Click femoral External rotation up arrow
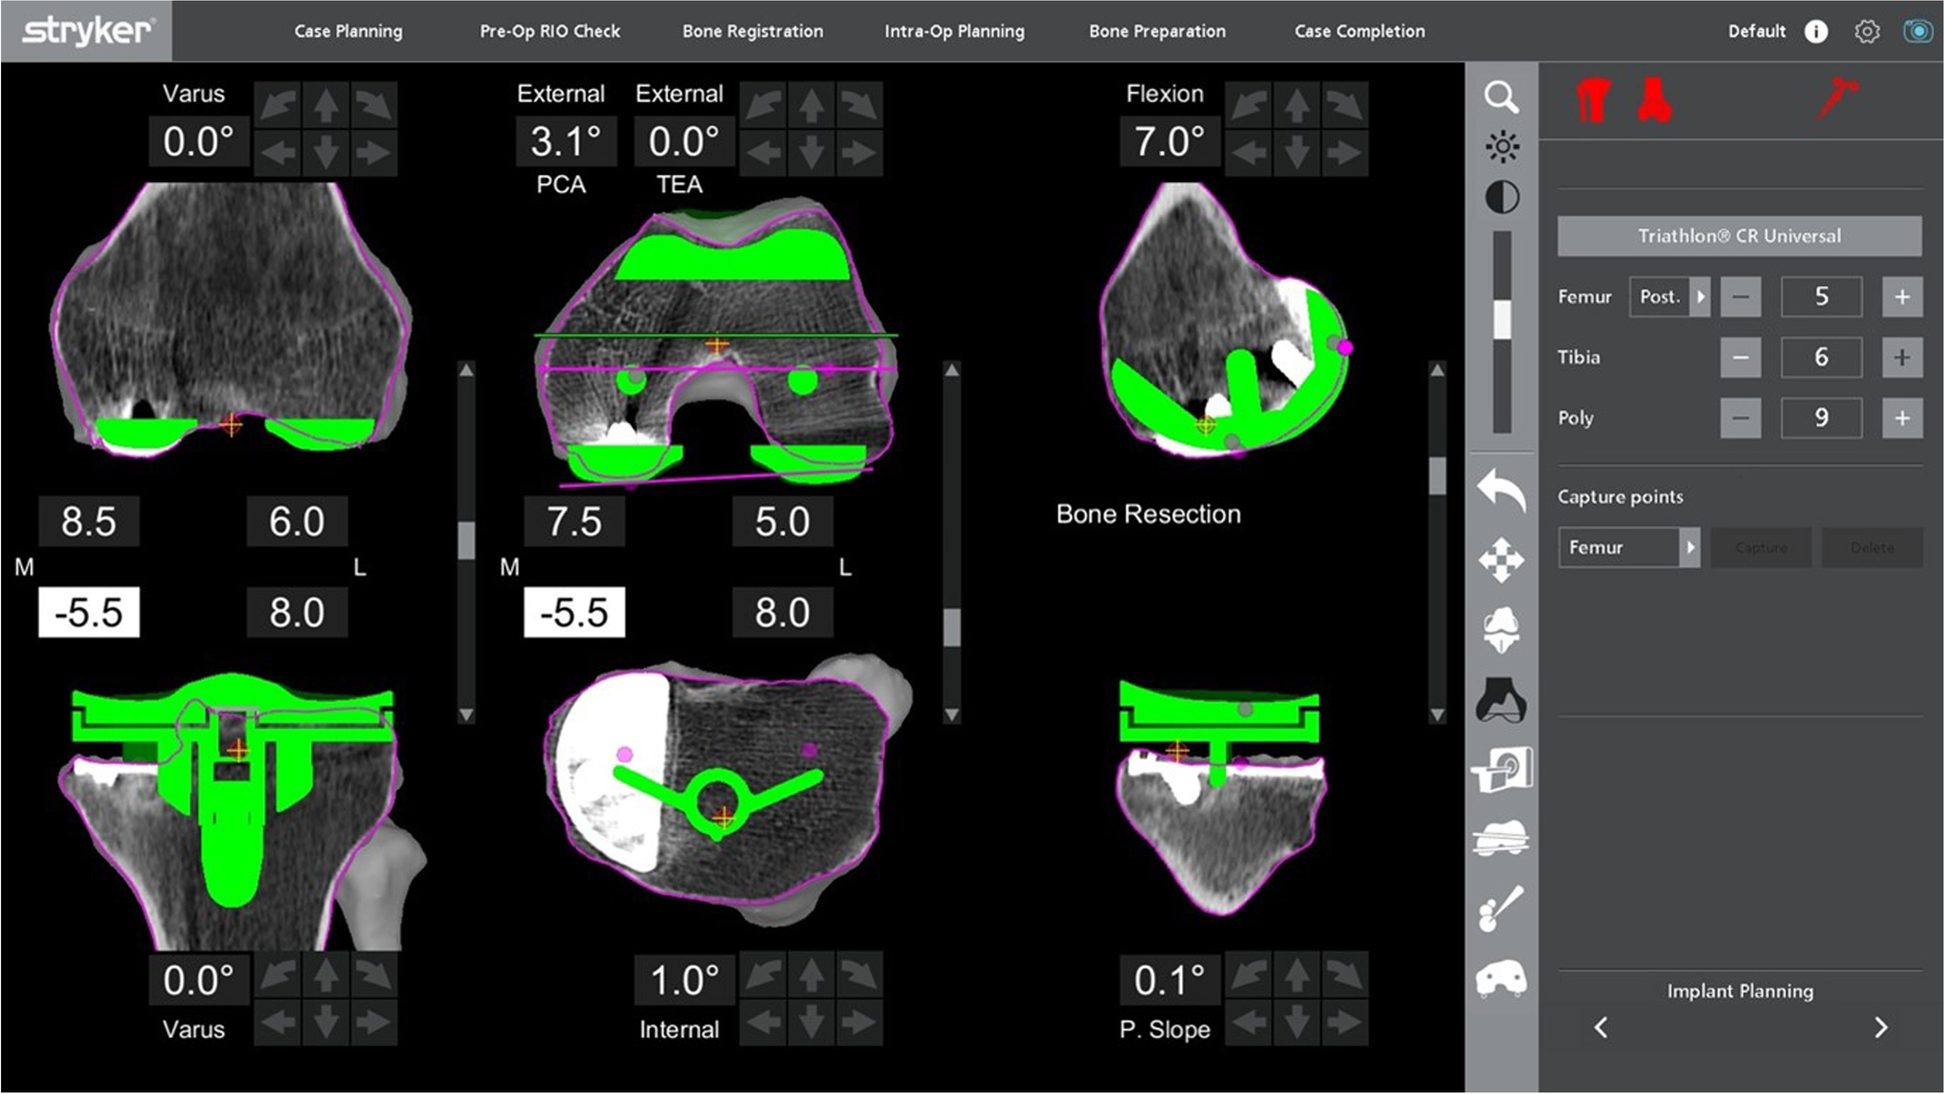The width and height of the screenshot is (1944, 1094). point(811,105)
